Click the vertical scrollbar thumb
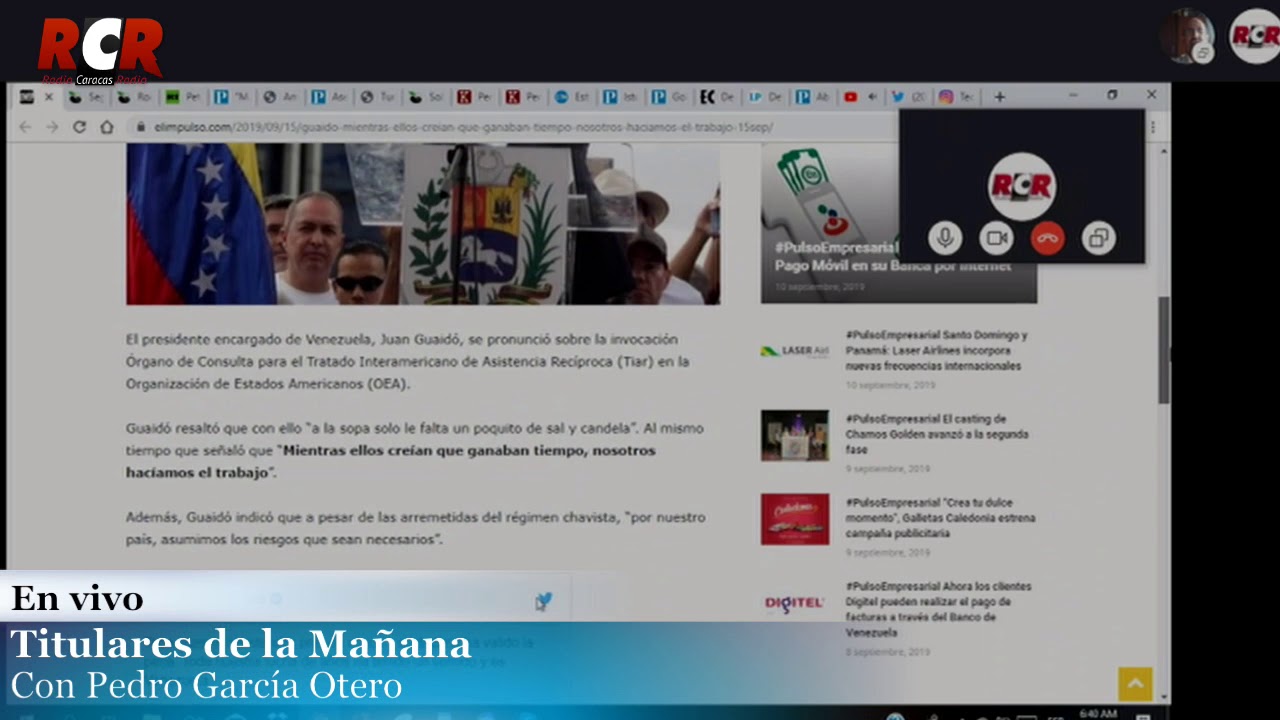 [1164, 350]
